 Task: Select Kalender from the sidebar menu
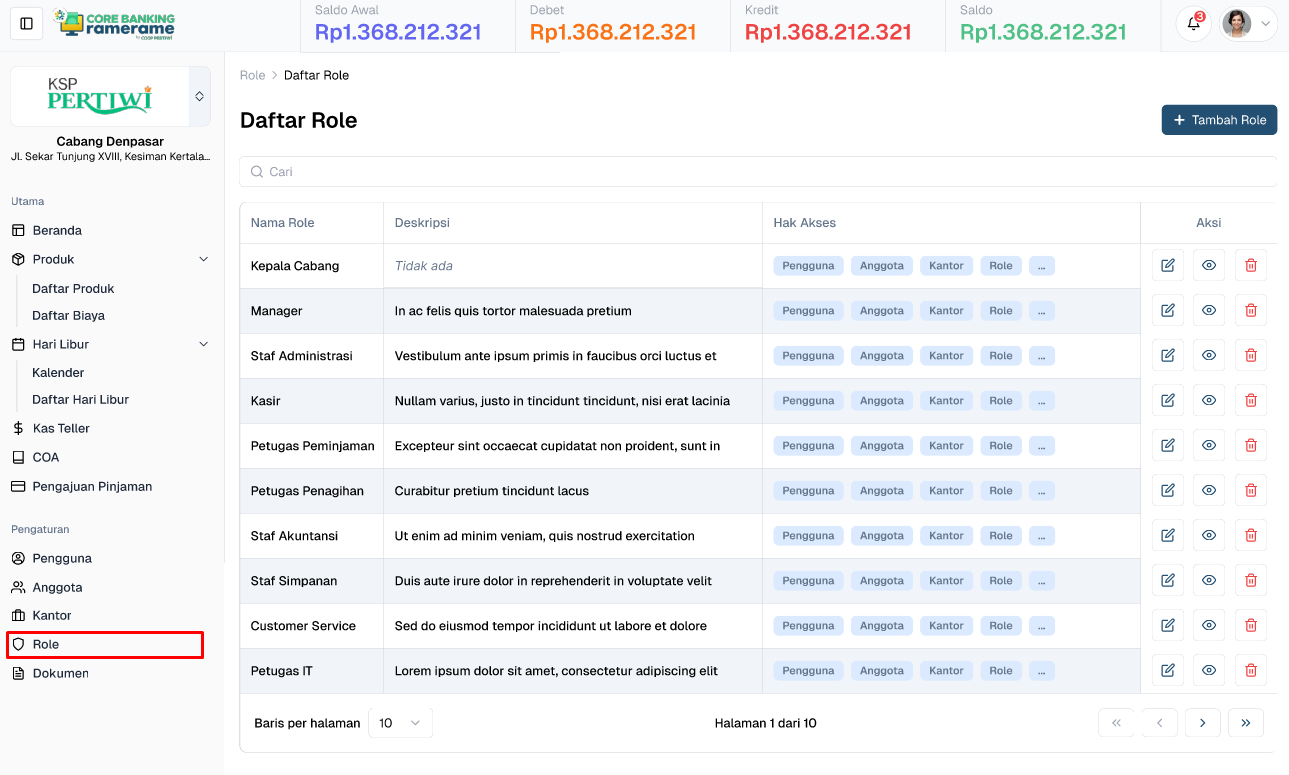click(58, 372)
